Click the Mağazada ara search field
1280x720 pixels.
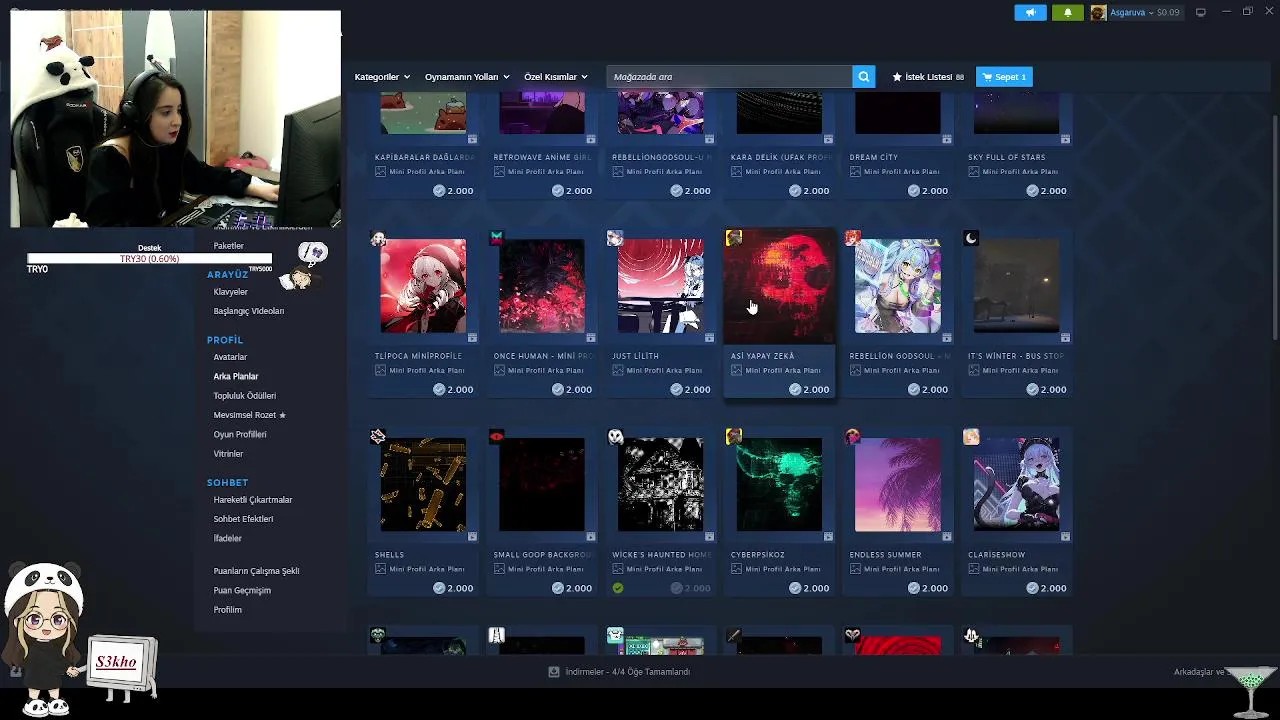coord(729,77)
